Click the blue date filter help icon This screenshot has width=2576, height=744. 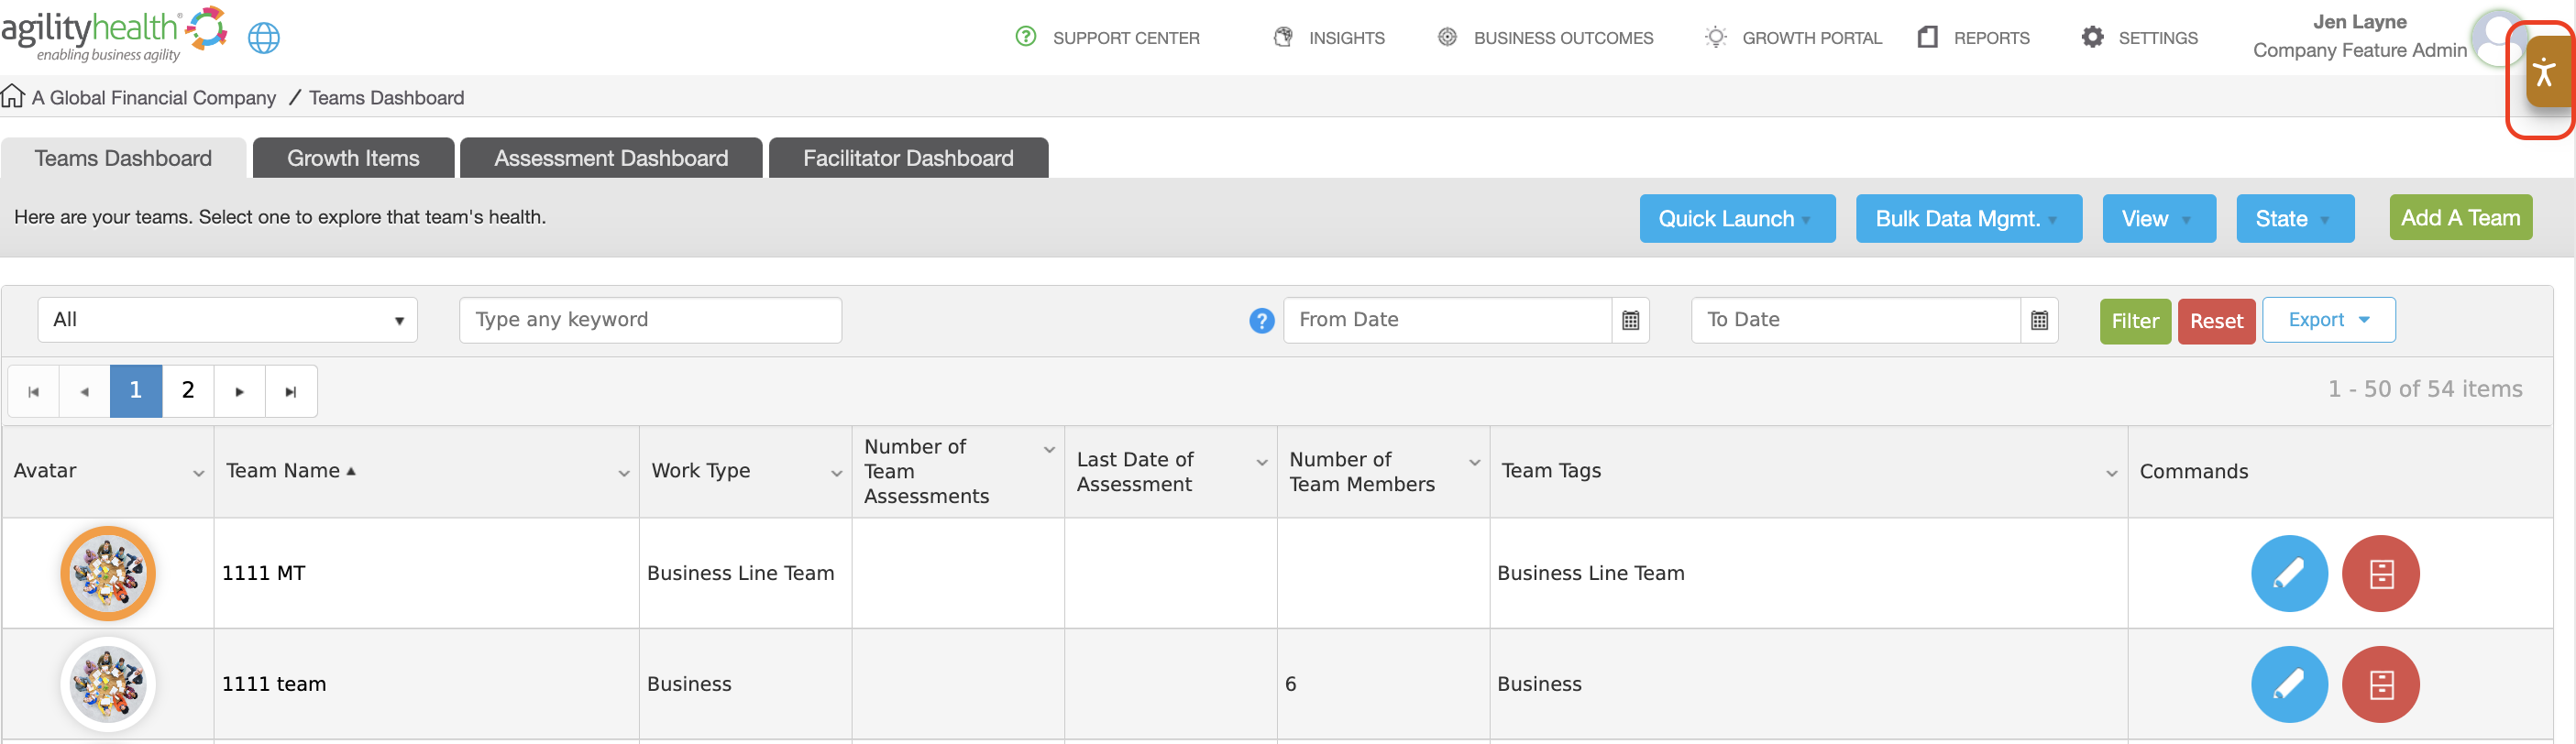point(1262,321)
